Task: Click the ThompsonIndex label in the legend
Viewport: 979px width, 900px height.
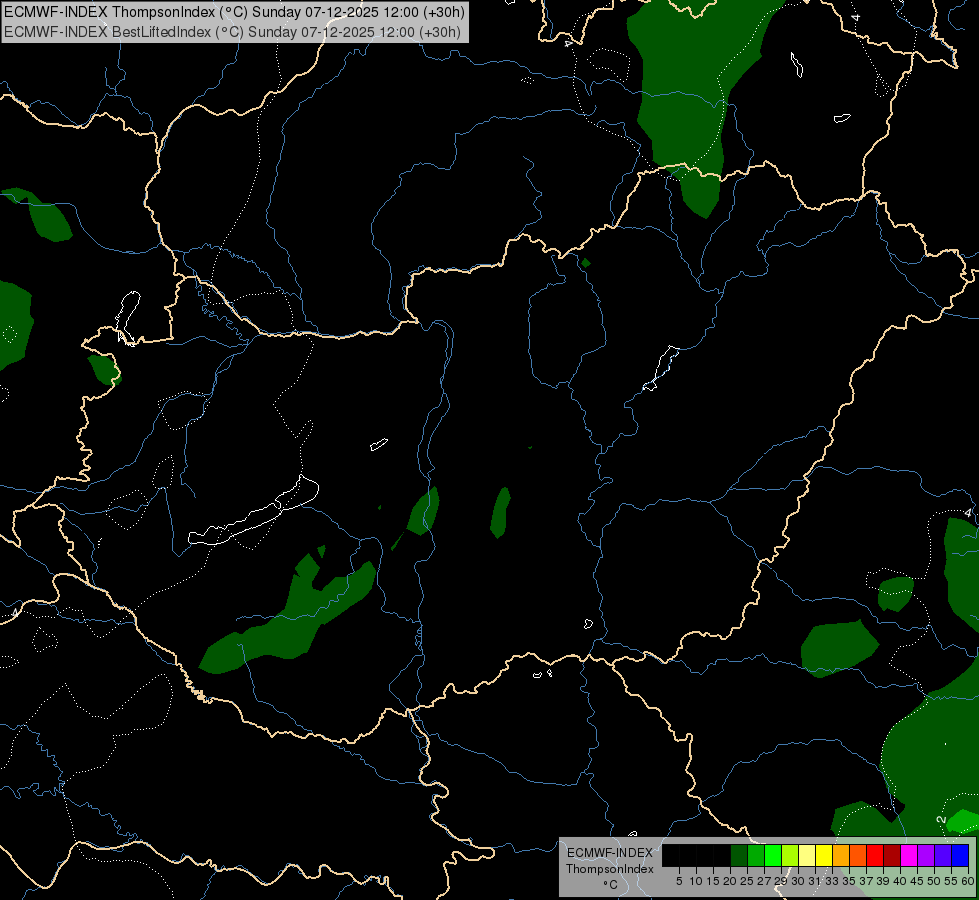Action: coord(609,869)
